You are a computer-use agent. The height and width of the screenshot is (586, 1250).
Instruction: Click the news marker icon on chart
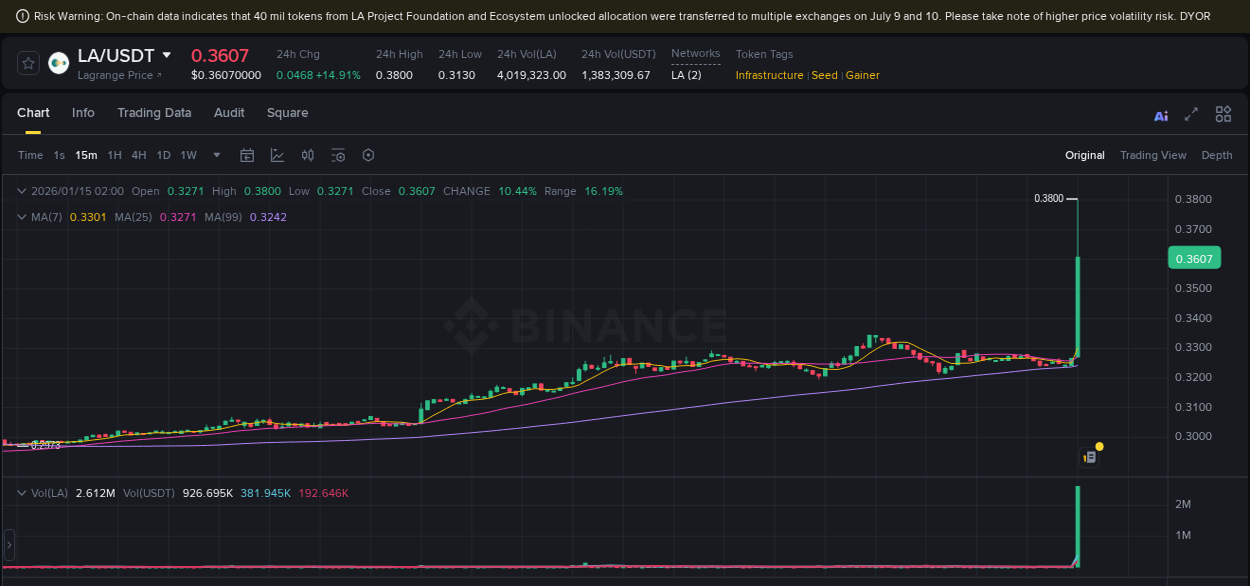1090,457
